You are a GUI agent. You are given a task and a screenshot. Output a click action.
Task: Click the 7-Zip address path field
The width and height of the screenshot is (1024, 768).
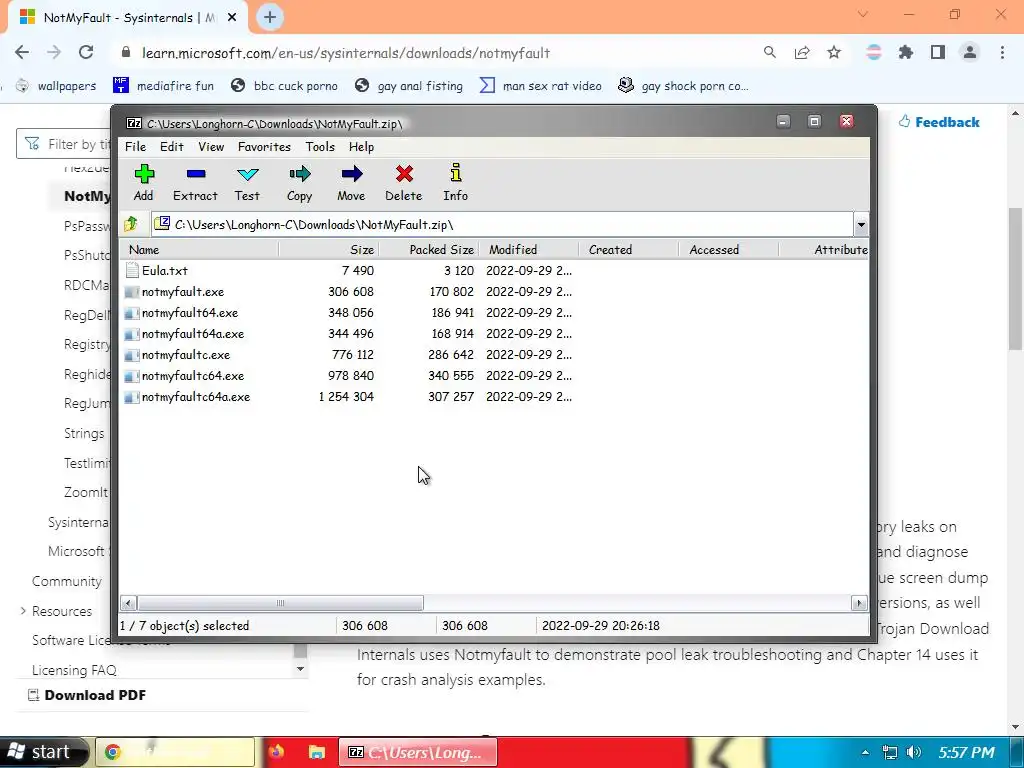[x=502, y=225]
